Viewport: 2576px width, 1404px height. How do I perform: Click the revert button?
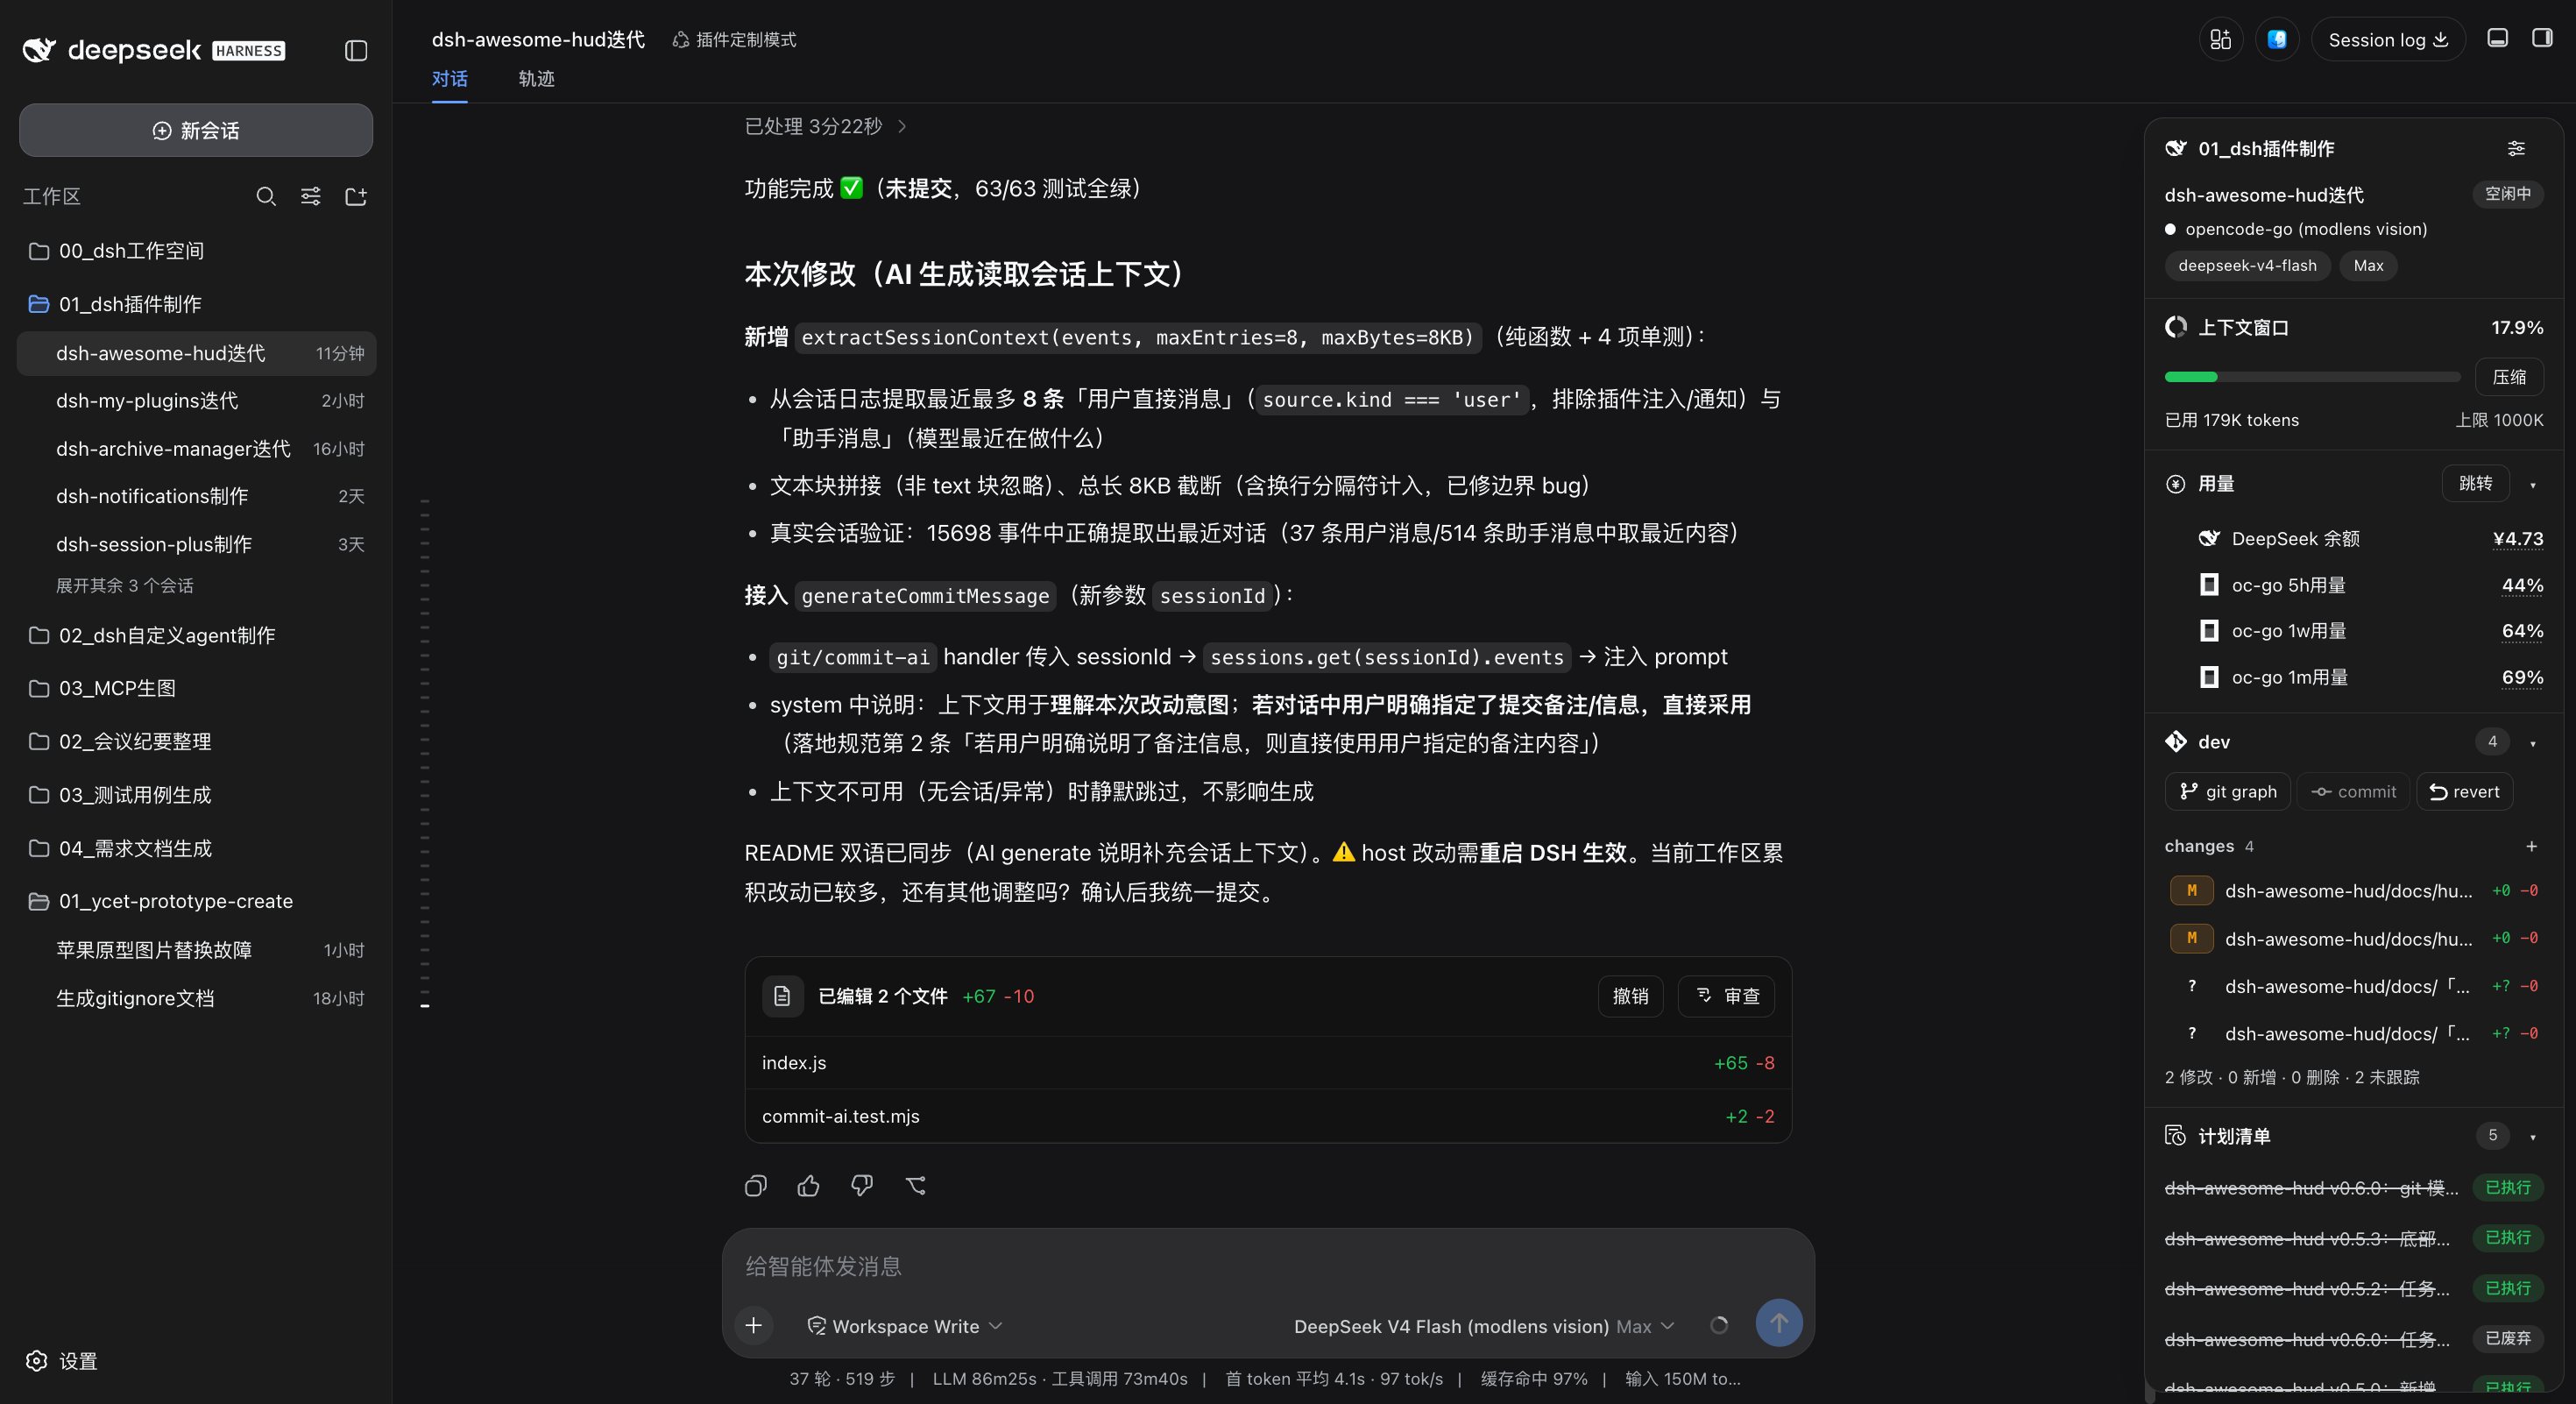point(2464,792)
